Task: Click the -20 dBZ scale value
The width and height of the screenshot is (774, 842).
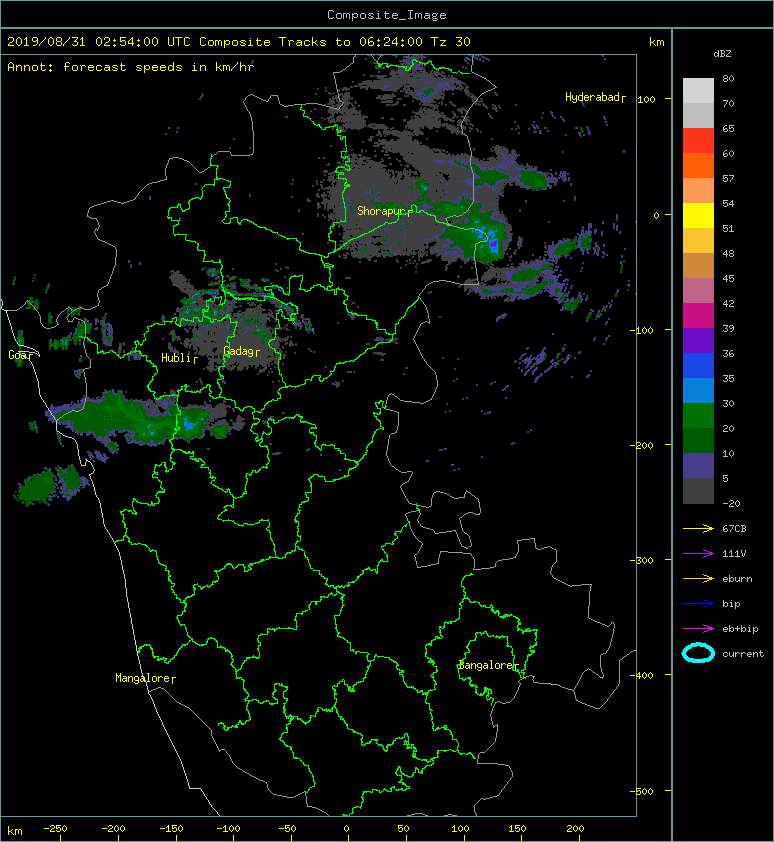Action: (731, 504)
